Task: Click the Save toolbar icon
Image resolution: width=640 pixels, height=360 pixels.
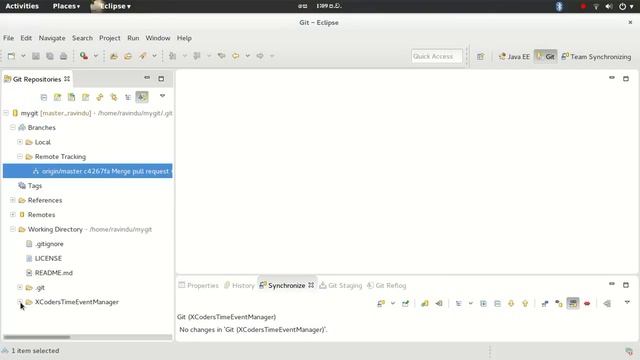Action: pos(36,56)
